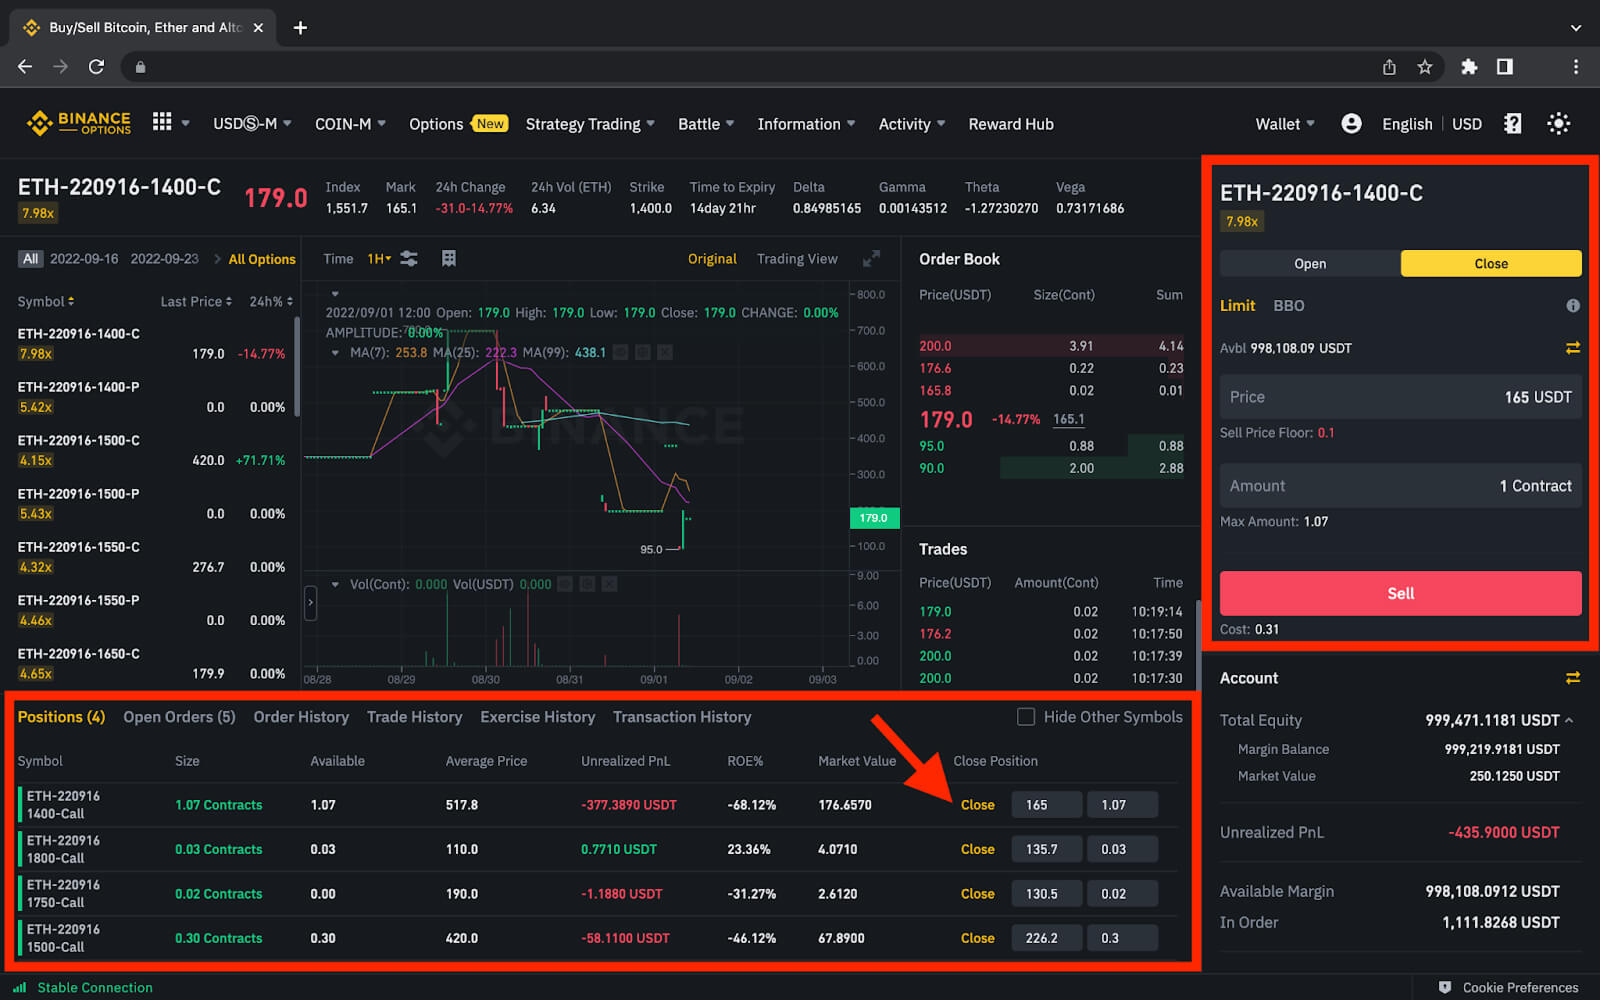Switch to the Trade History tab
This screenshot has height=1000, width=1600.
pyautogui.click(x=414, y=716)
